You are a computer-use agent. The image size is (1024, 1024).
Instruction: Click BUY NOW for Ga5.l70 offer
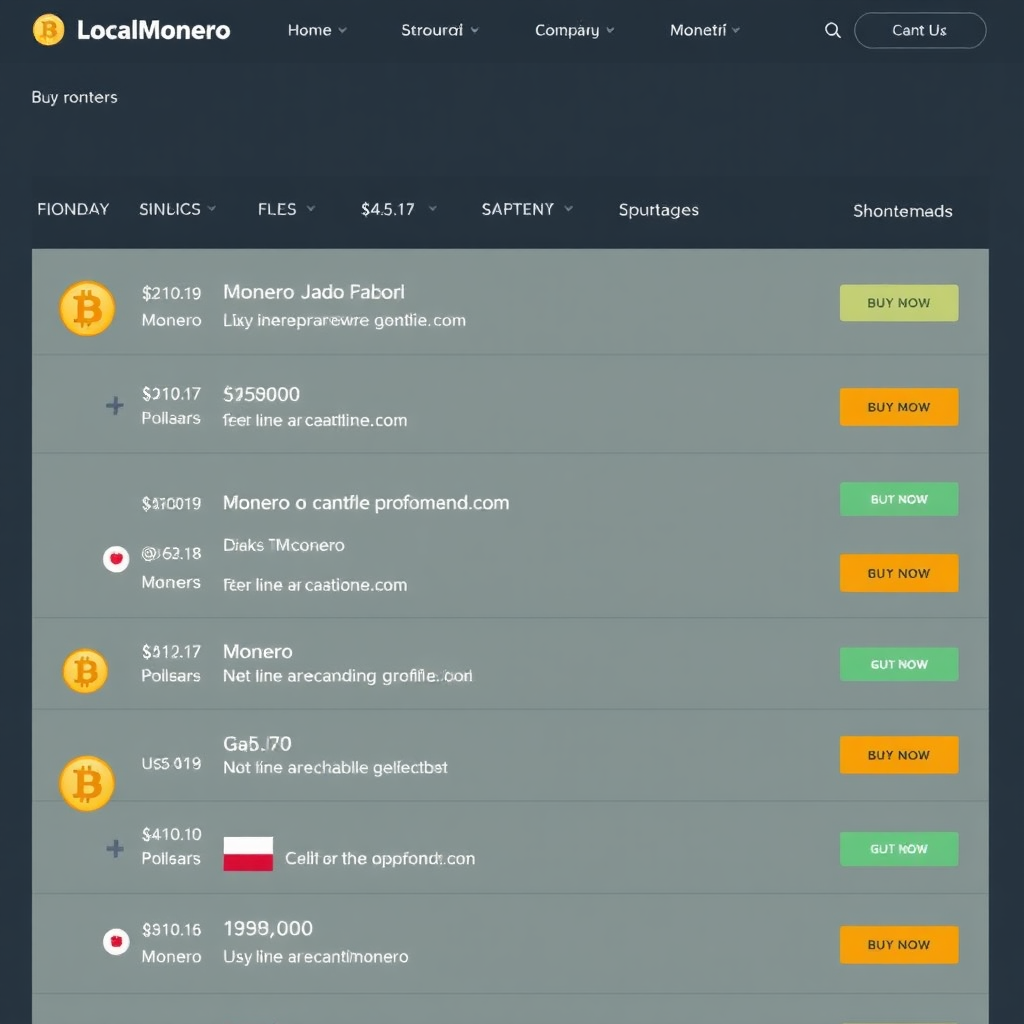point(899,755)
